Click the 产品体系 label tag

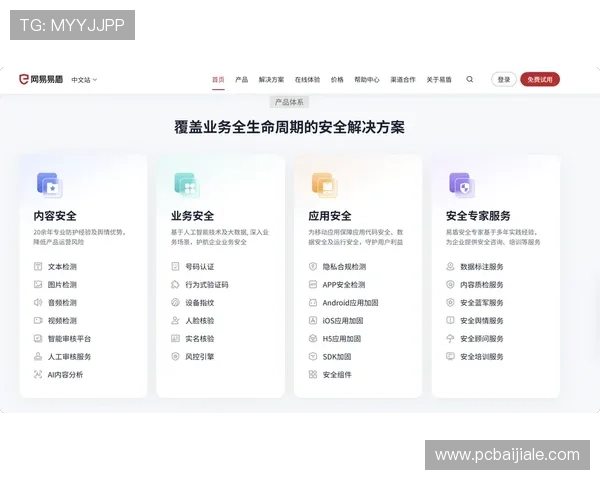[x=289, y=102]
